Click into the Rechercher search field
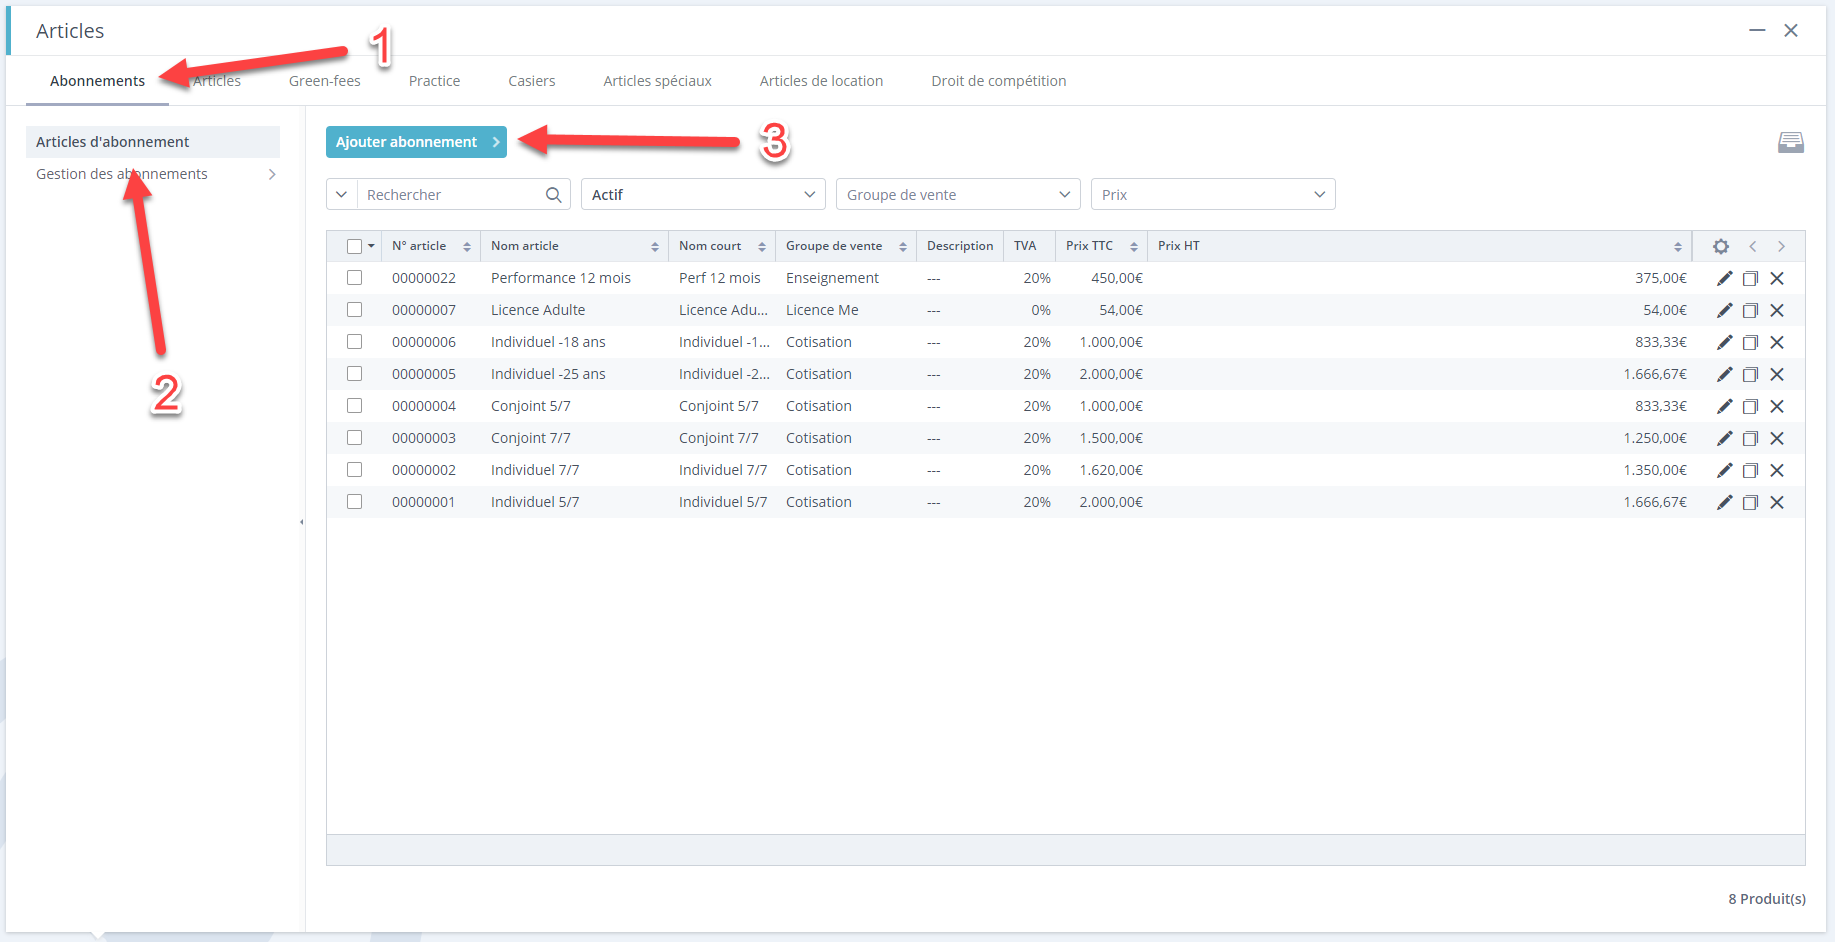Viewport: 1835px width, 942px height. pyautogui.click(x=452, y=194)
